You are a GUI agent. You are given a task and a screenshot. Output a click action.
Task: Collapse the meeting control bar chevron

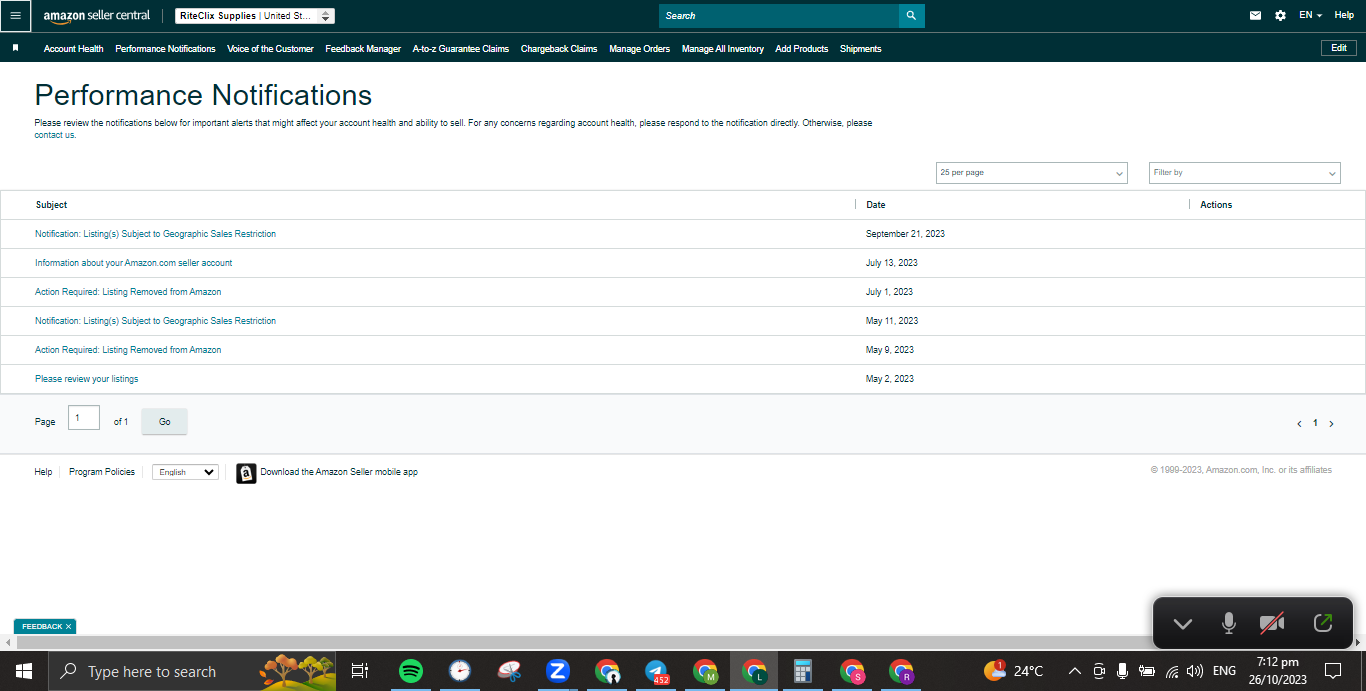click(x=1183, y=624)
